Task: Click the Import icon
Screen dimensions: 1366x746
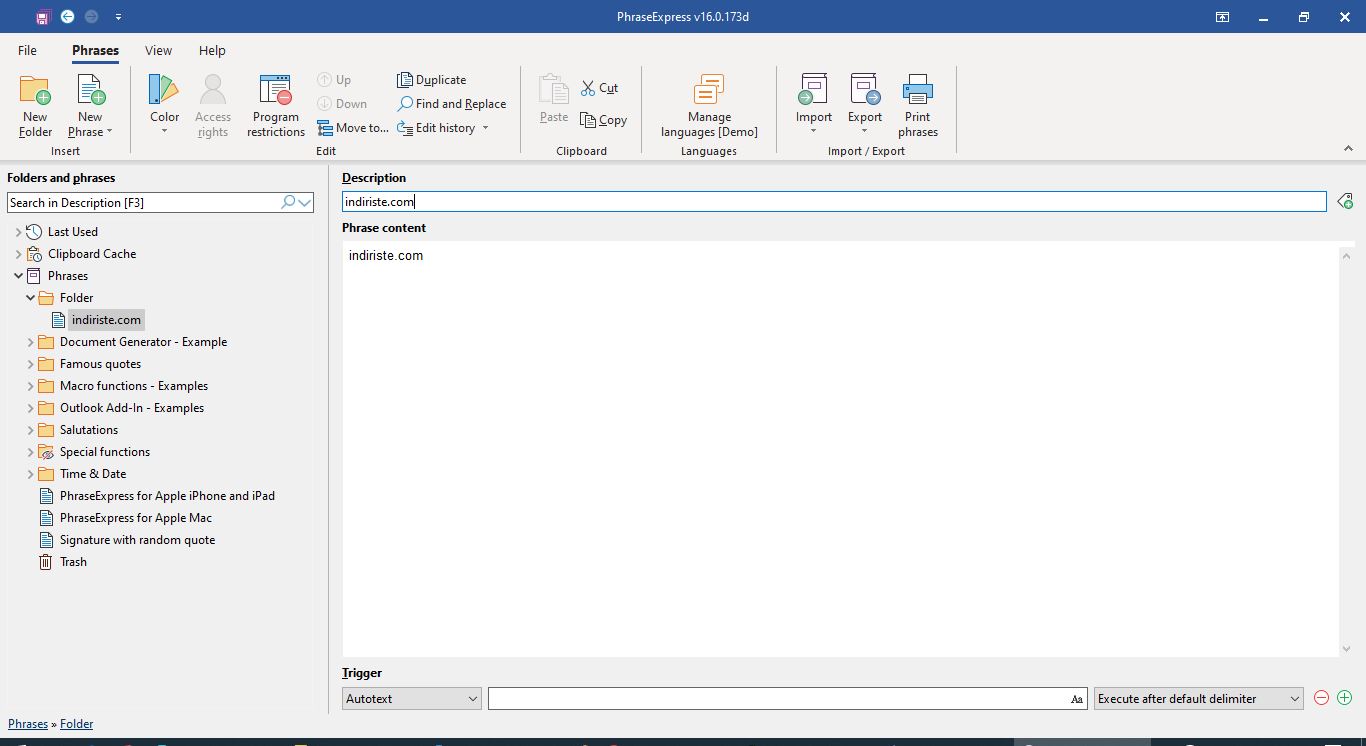Action: coord(813,105)
